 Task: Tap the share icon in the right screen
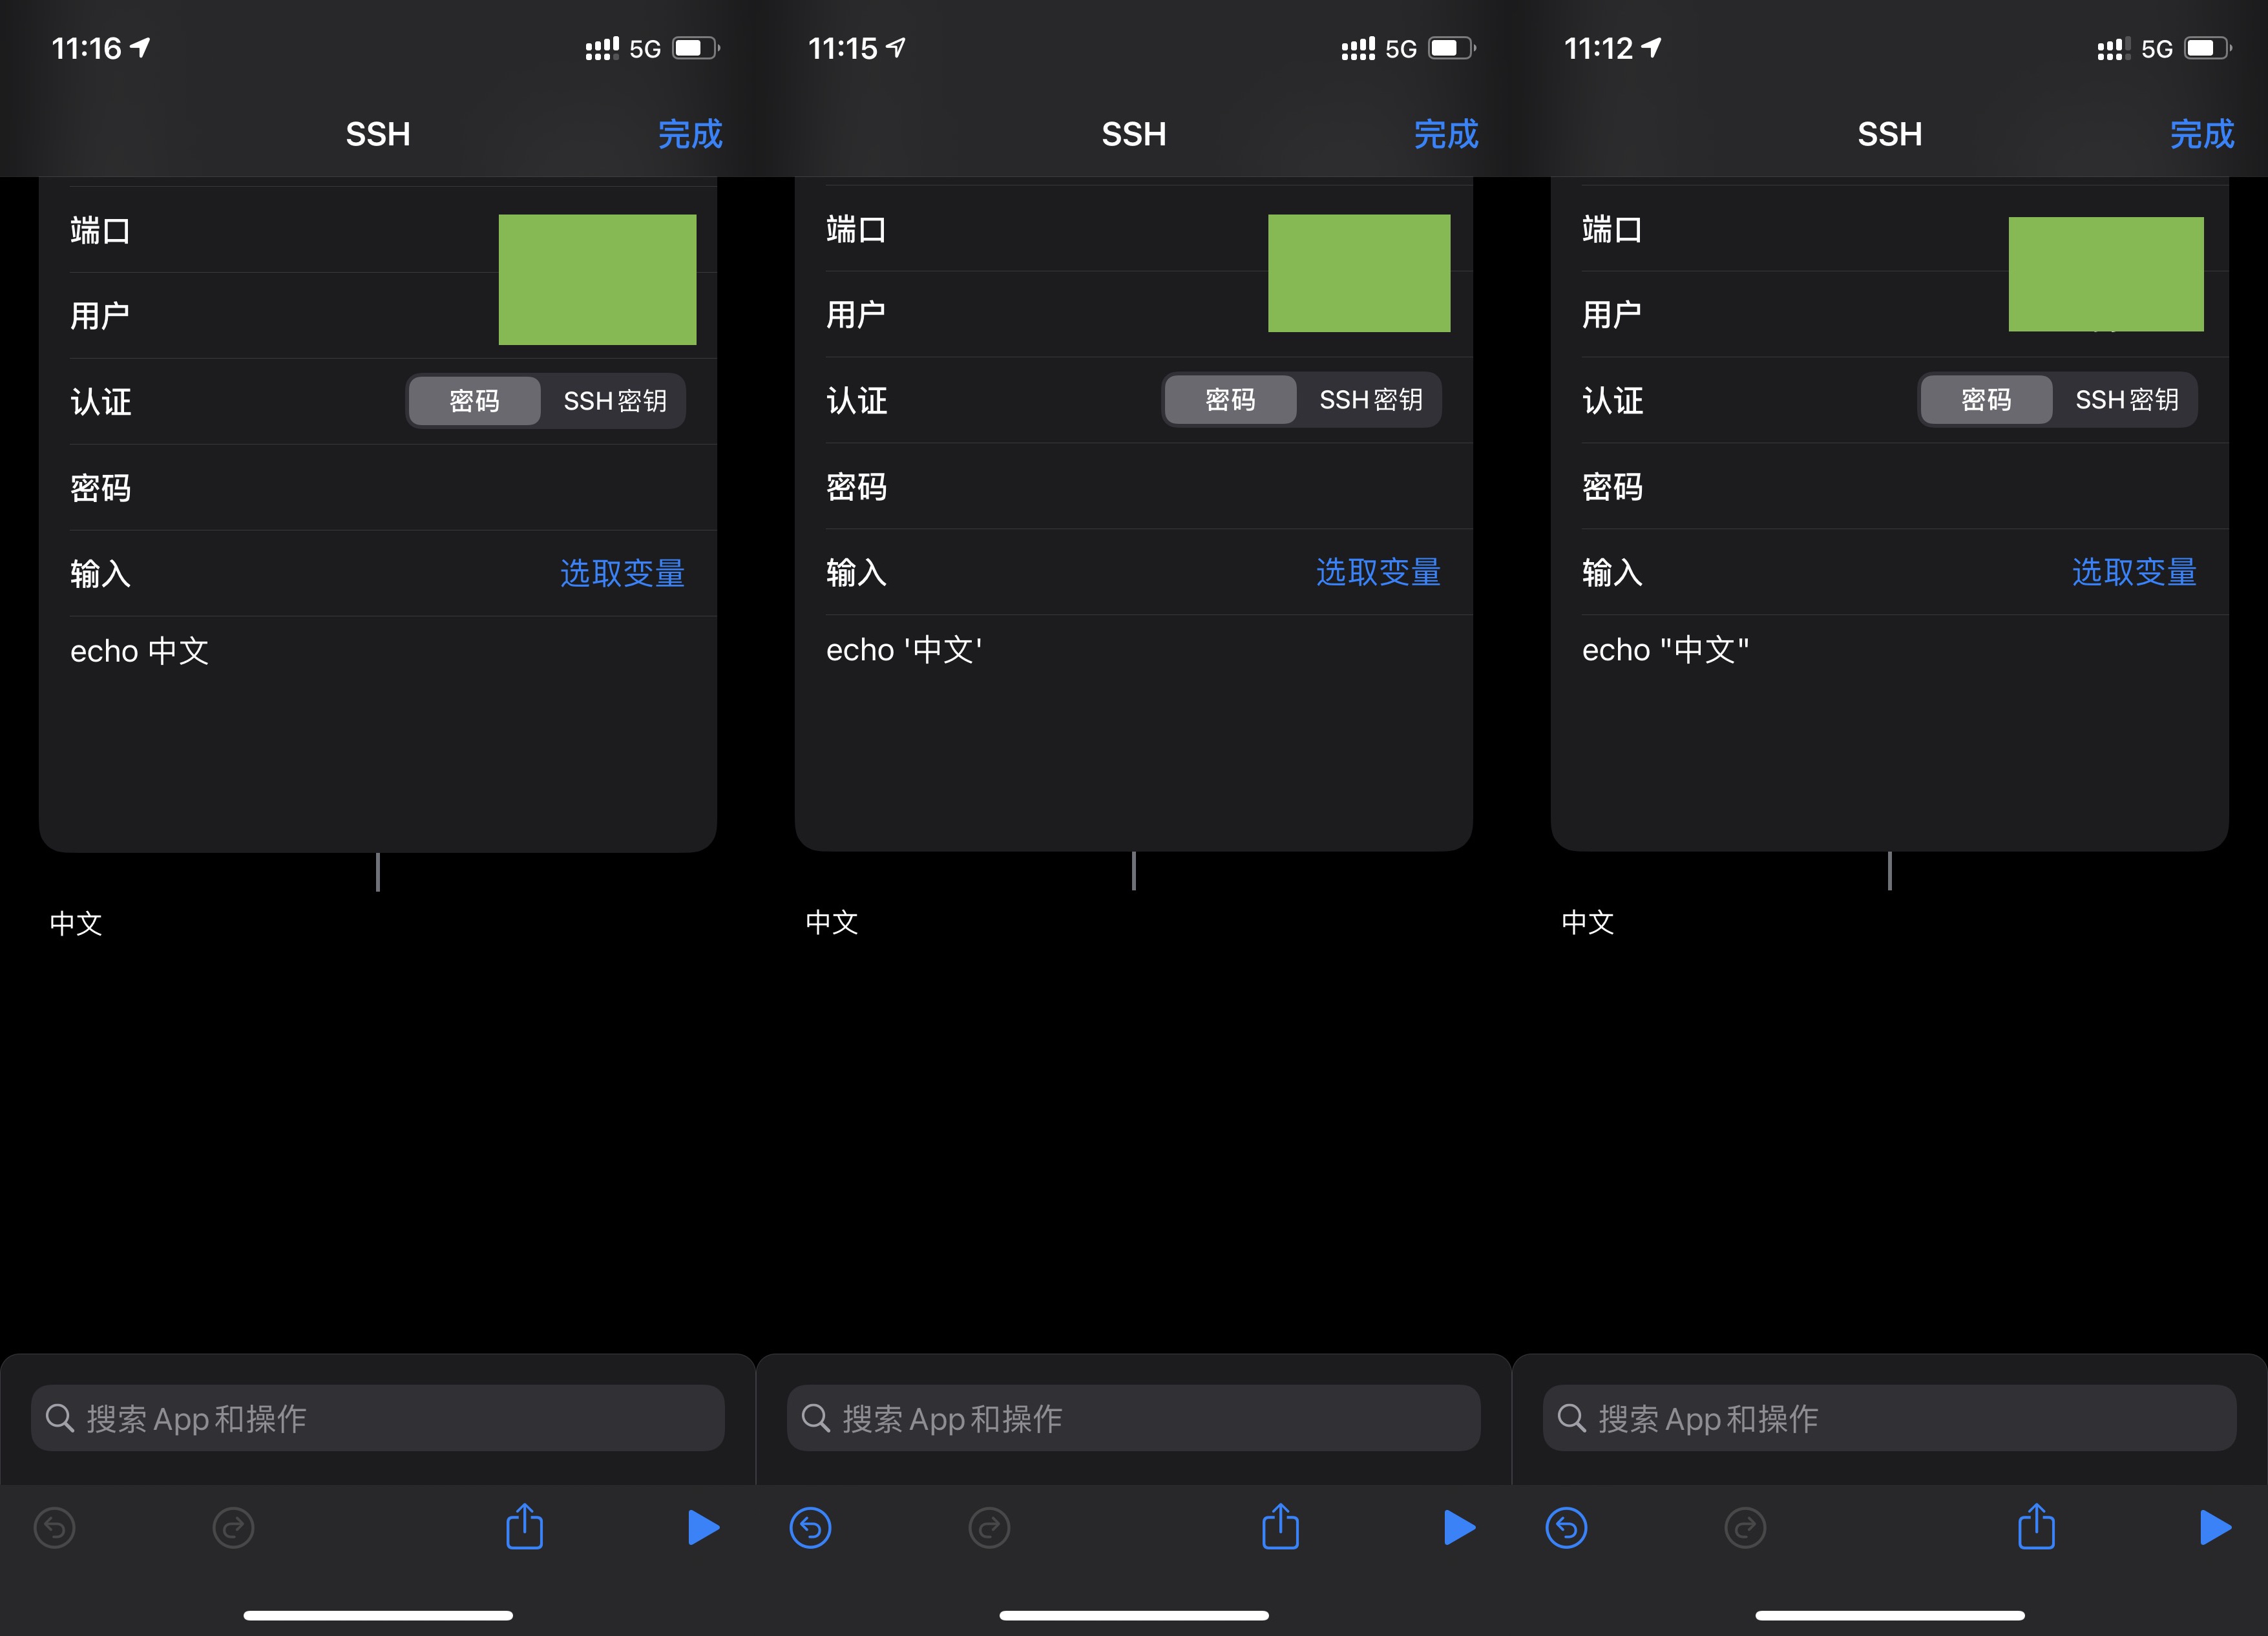(x=2036, y=1527)
